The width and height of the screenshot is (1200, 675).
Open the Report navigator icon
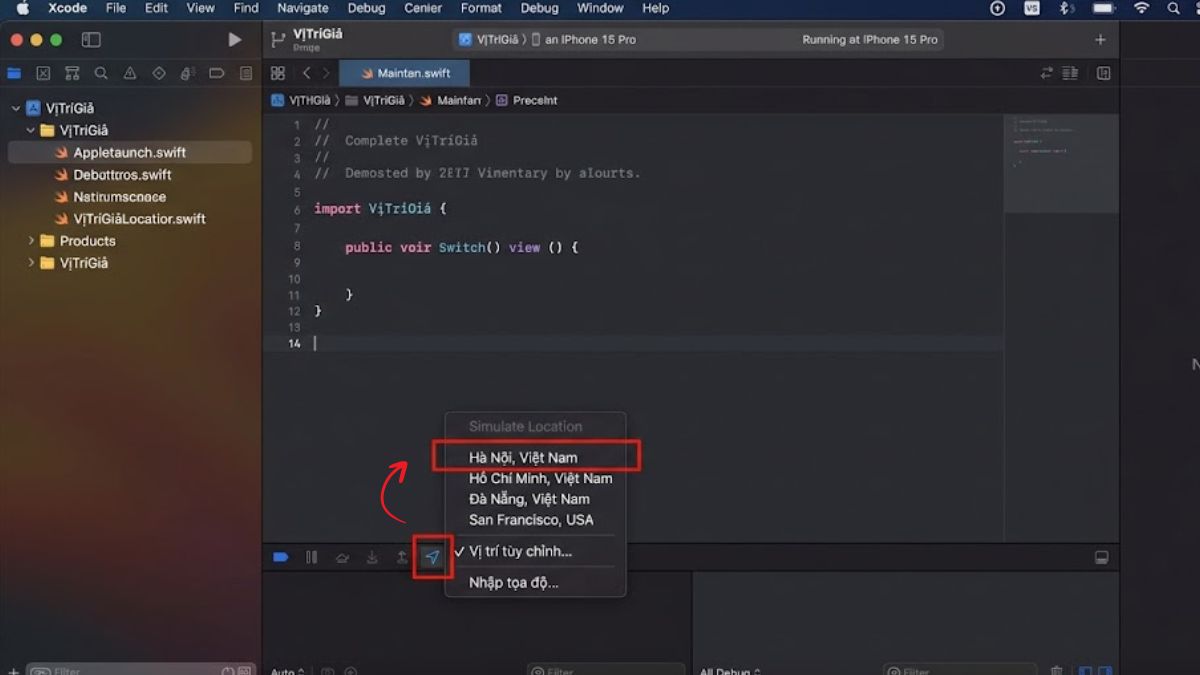(x=246, y=73)
